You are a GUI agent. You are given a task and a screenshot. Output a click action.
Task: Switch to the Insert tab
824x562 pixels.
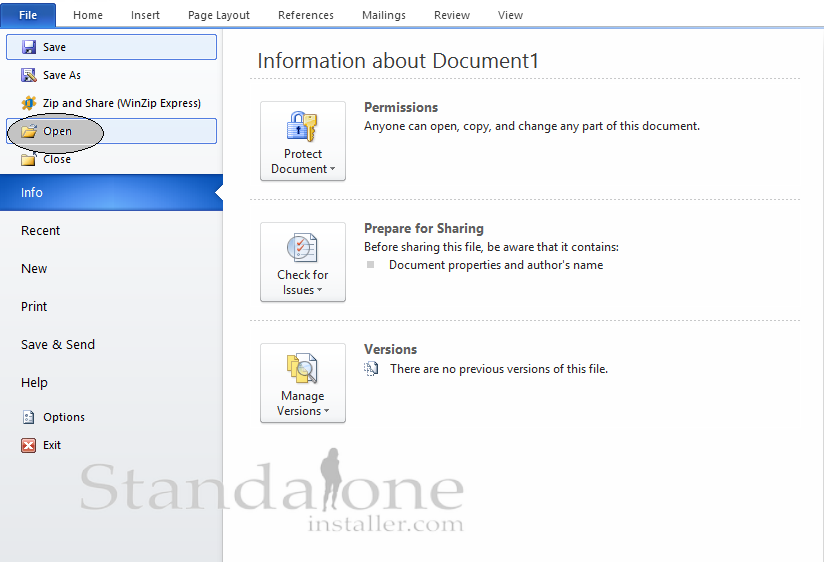click(x=145, y=15)
